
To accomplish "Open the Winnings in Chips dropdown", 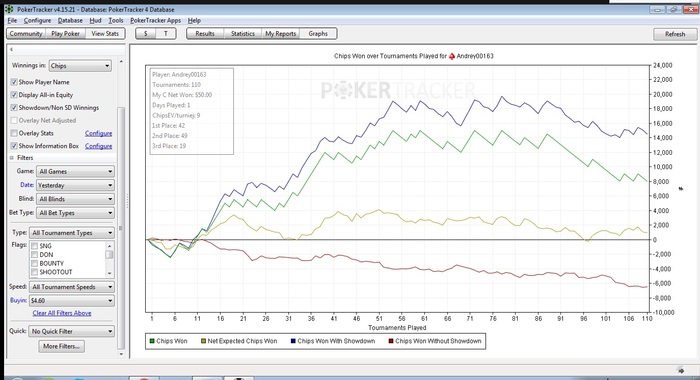I will click(x=80, y=66).
